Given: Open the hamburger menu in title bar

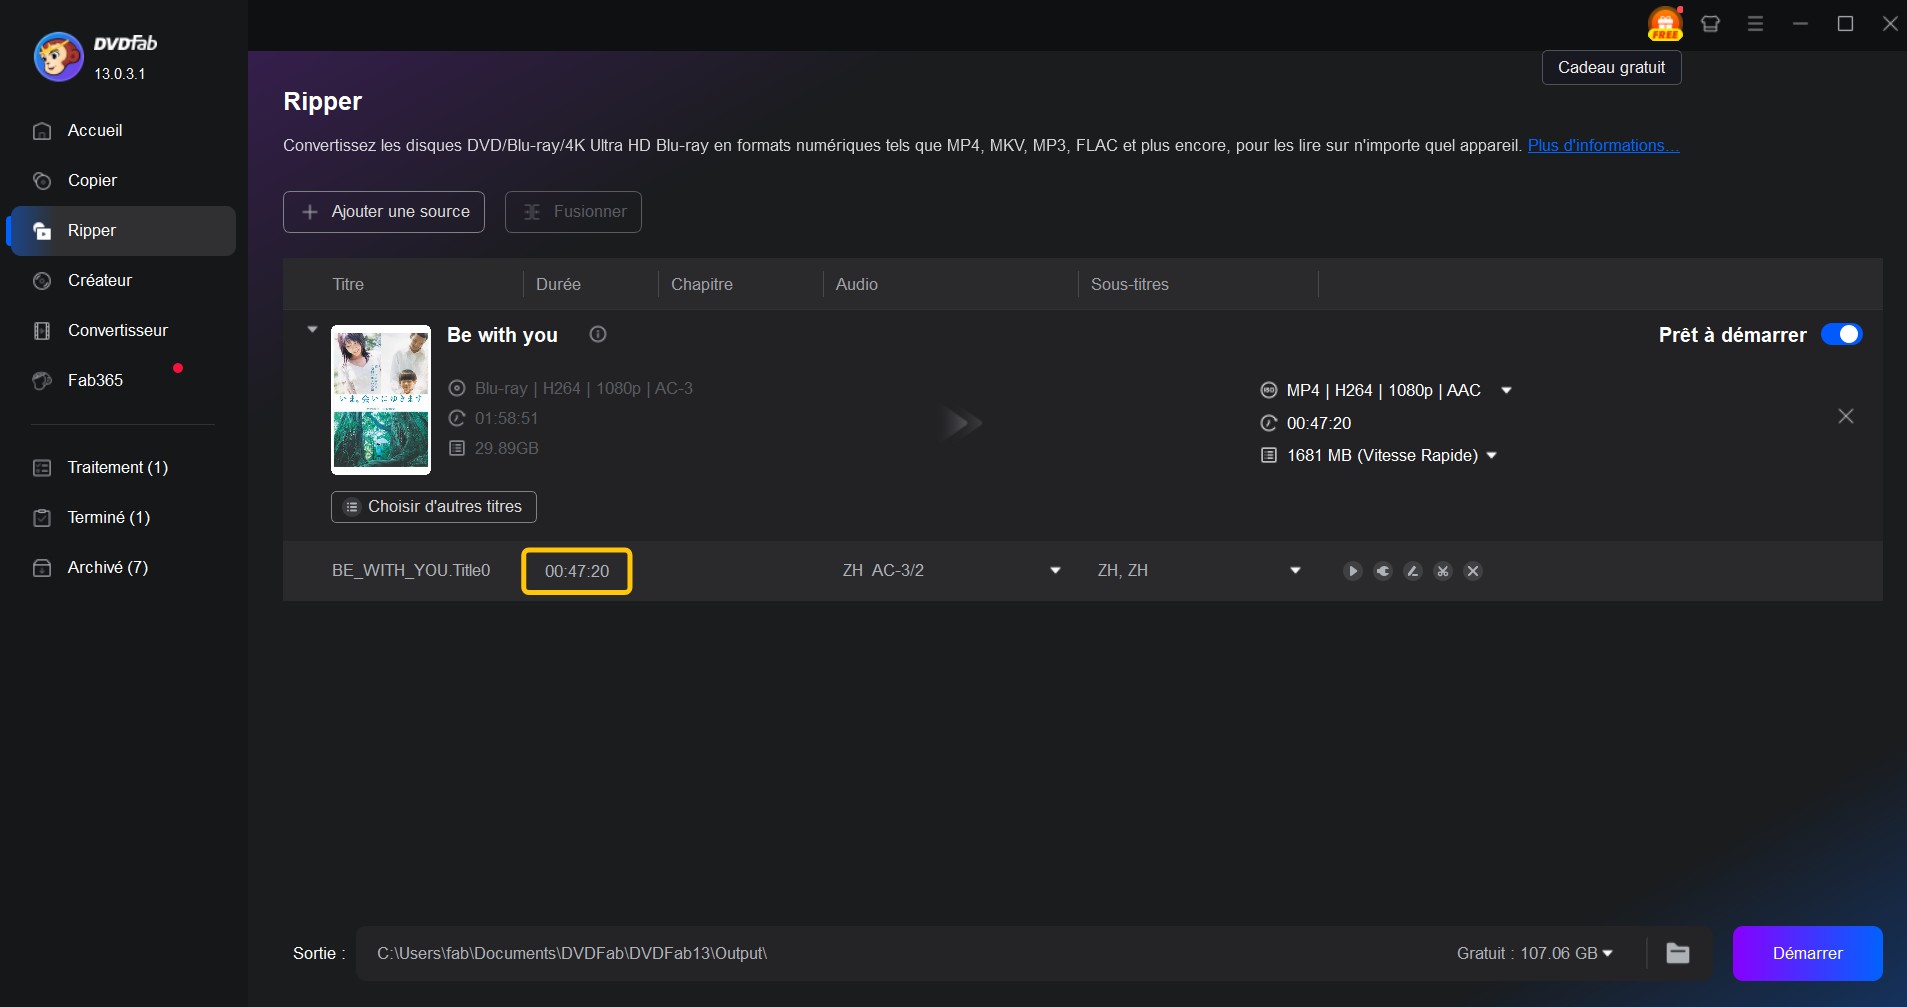Looking at the screenshot, I should point(1755,24).
